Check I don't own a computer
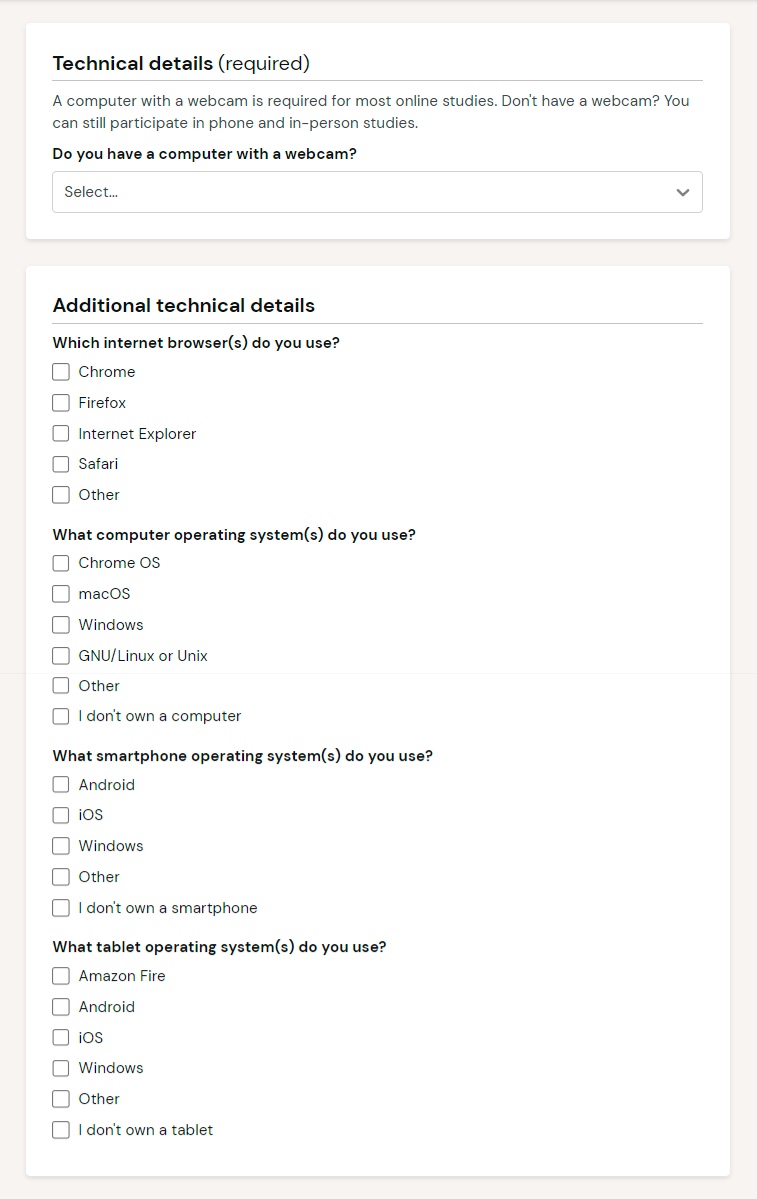 (x=61, y=716)
